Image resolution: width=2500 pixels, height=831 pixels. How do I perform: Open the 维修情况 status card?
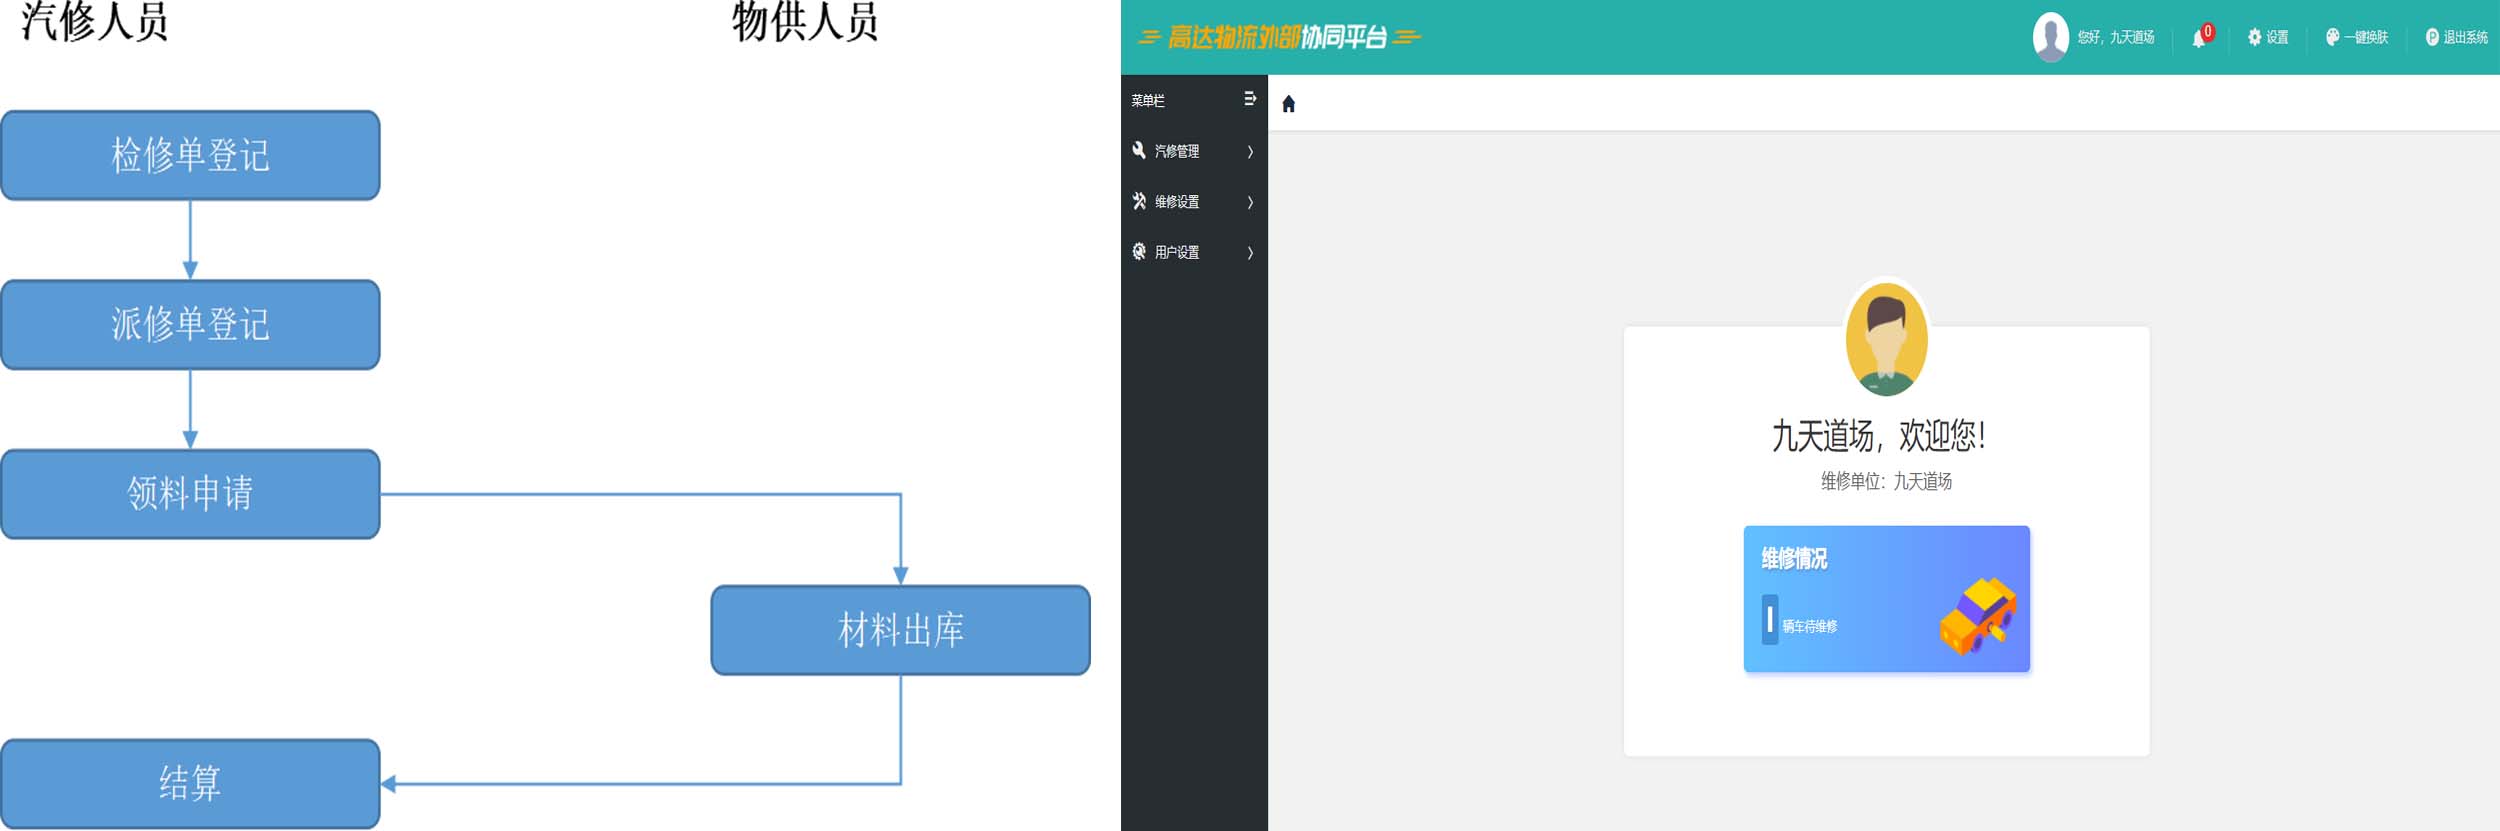[x=1886, y=599]
